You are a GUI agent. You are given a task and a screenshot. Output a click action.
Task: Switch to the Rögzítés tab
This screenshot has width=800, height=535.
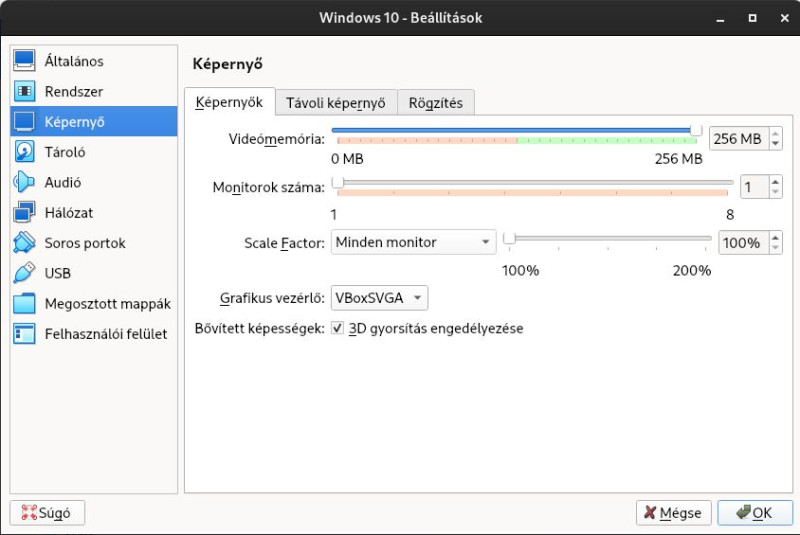point(436,103)
